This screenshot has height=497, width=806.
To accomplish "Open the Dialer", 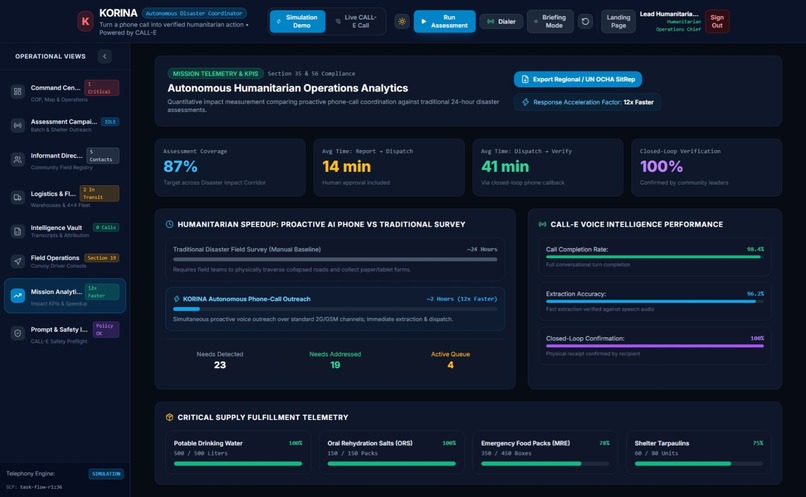I will coord(501,21).
